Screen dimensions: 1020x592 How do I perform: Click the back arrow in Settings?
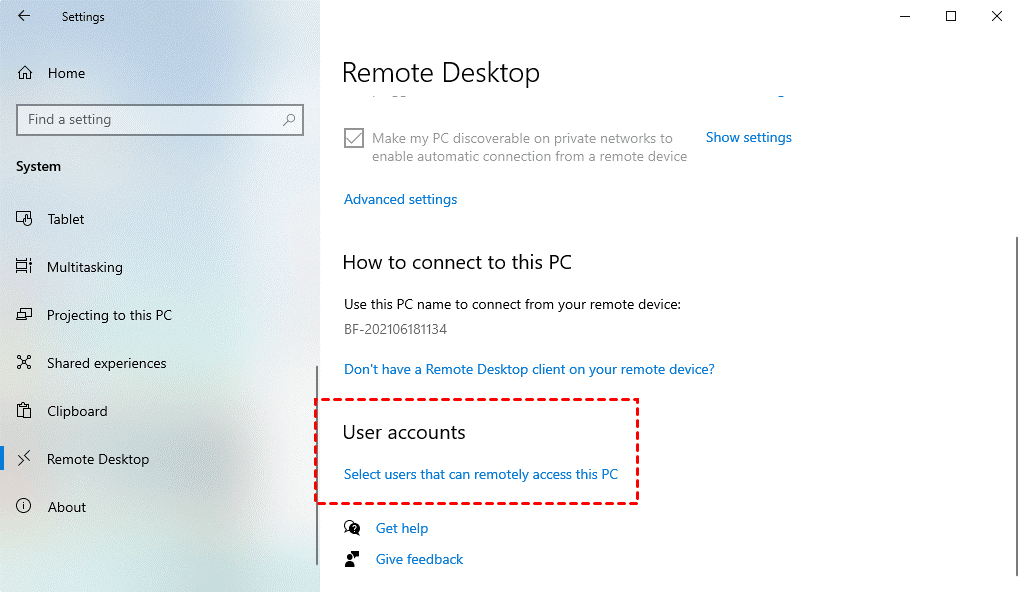[24, 16]
